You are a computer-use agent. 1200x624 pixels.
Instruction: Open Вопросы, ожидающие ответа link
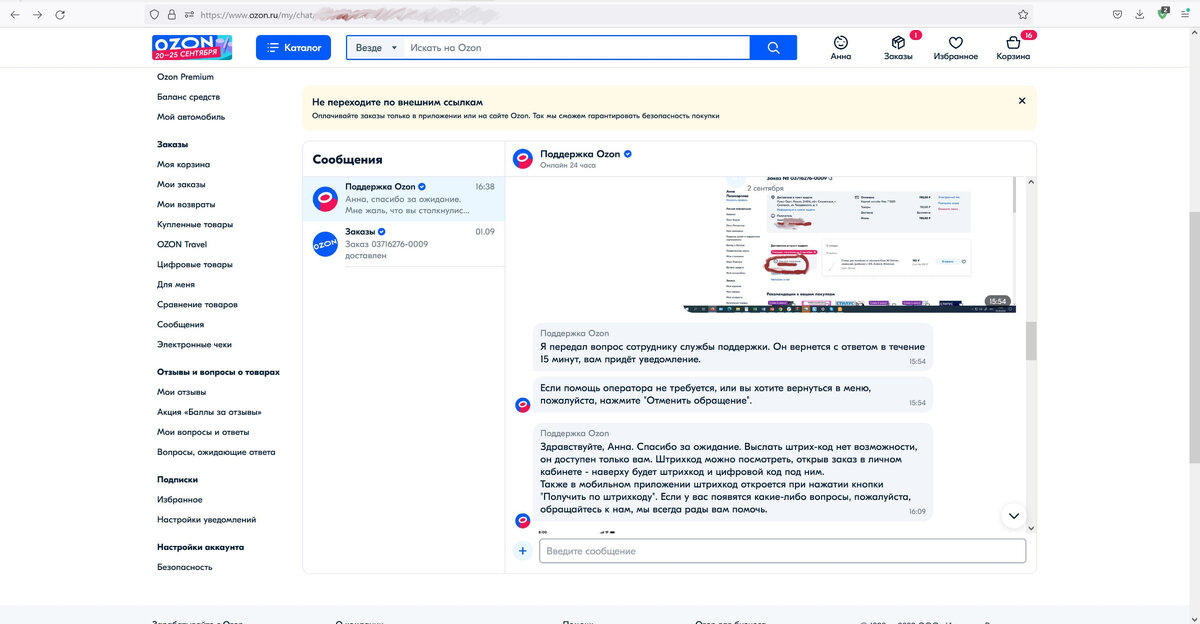[x=216, y=452]
